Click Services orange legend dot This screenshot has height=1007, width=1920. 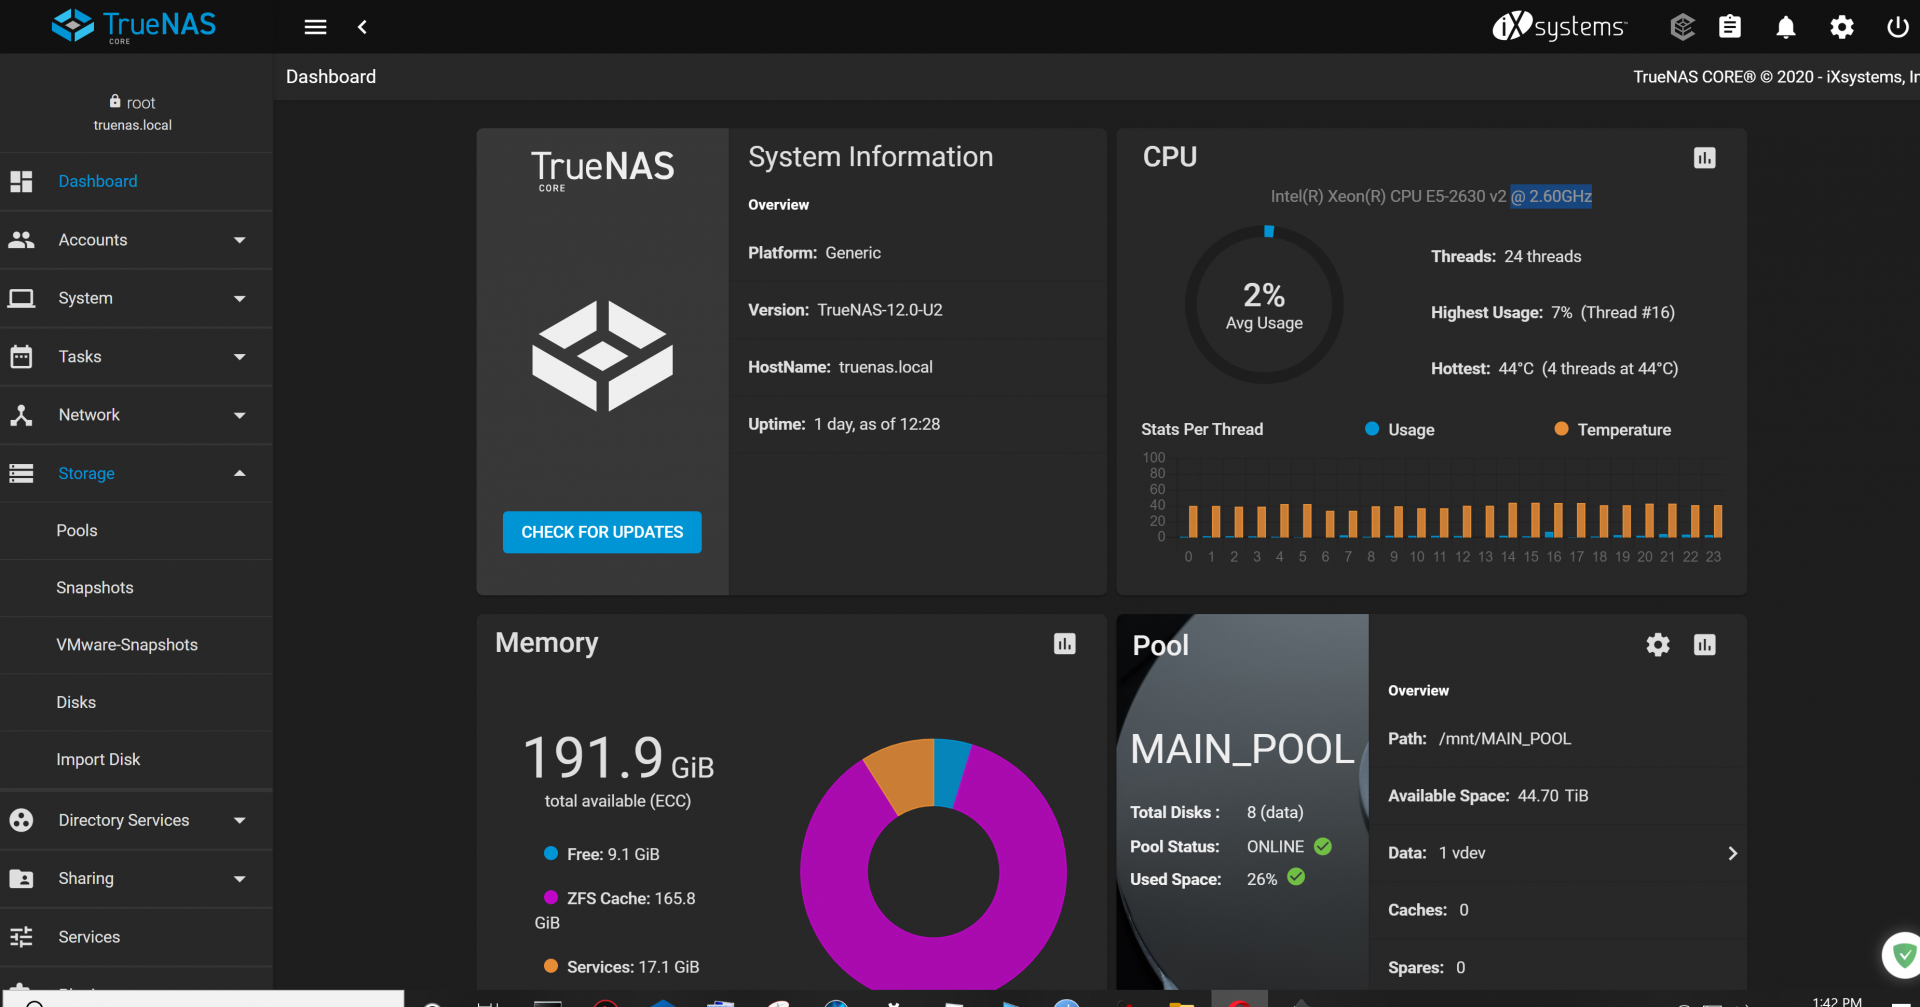point(550,966)
